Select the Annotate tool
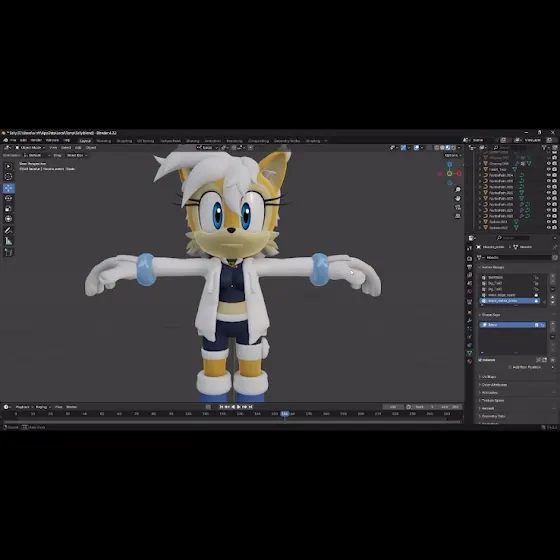The image size is (560, 560). [x=9, y=230]
